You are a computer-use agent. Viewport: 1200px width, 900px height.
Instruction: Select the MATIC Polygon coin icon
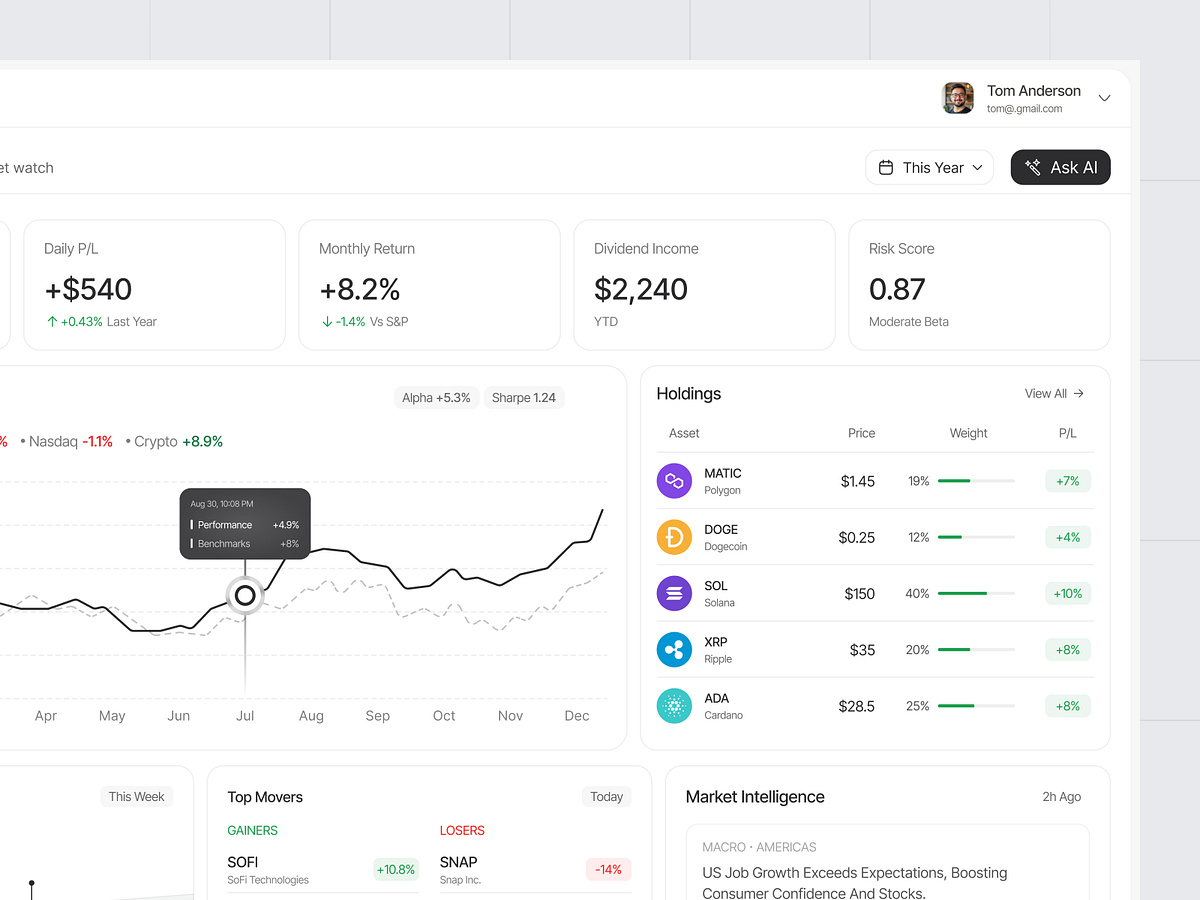(674, 481)
